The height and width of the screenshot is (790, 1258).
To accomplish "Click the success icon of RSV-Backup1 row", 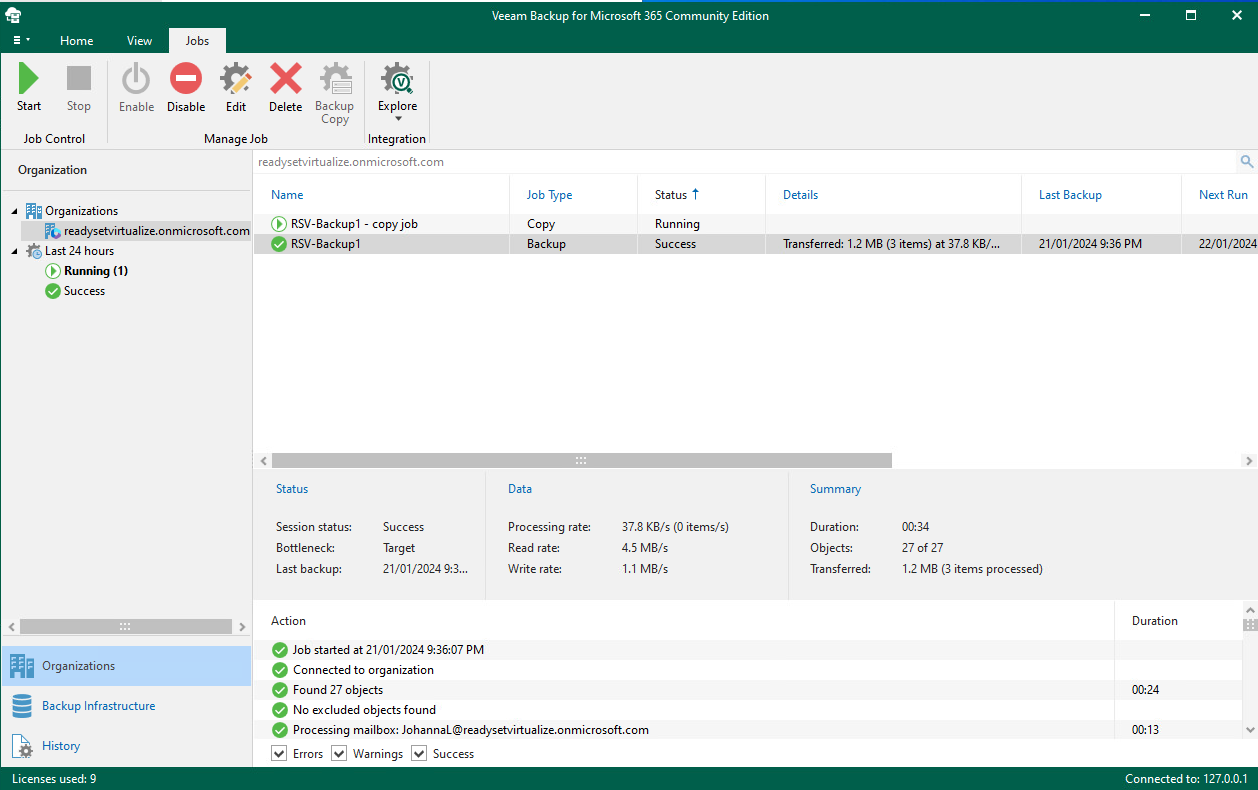I will 278,244.
